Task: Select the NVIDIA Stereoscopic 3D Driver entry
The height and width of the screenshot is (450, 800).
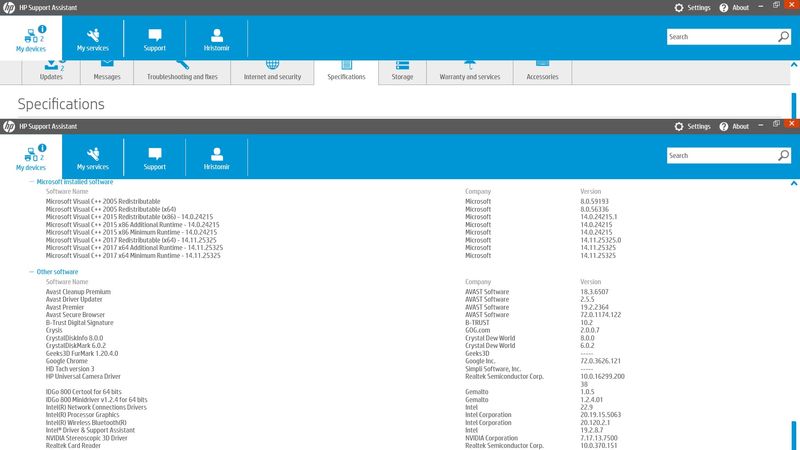Action: [x=87, y=438]
